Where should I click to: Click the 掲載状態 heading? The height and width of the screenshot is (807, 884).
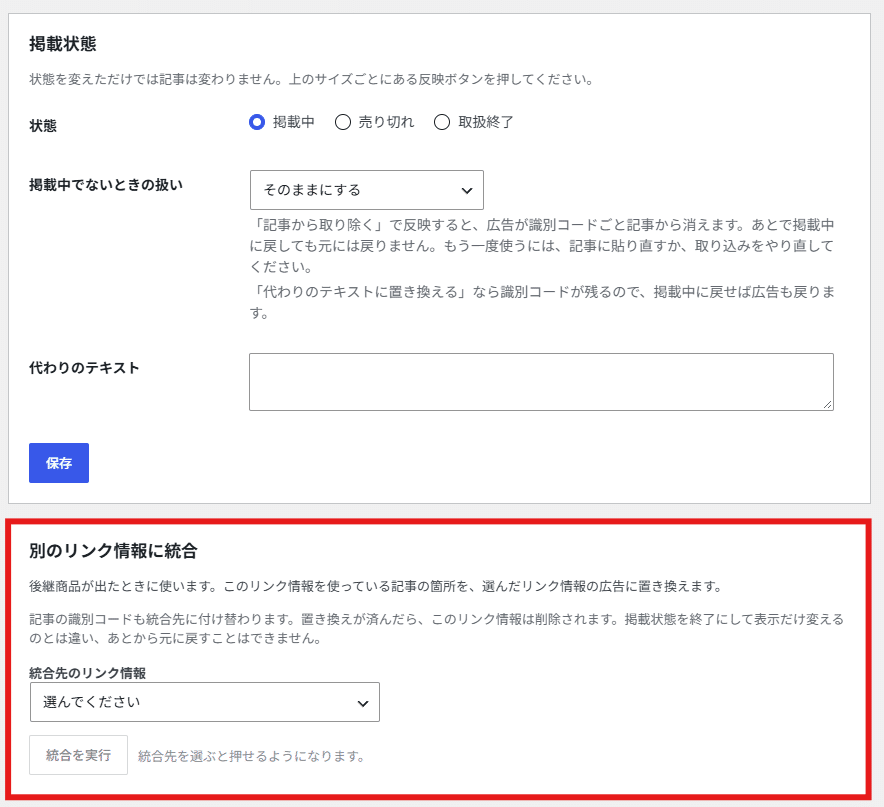coord(63,44)
